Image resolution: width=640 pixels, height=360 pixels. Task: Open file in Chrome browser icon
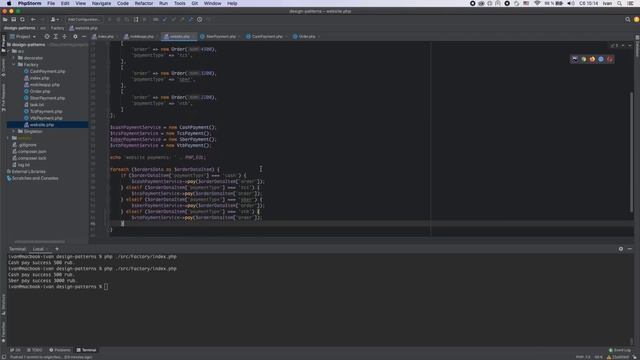pyautogui.click(x=584, y=59)
